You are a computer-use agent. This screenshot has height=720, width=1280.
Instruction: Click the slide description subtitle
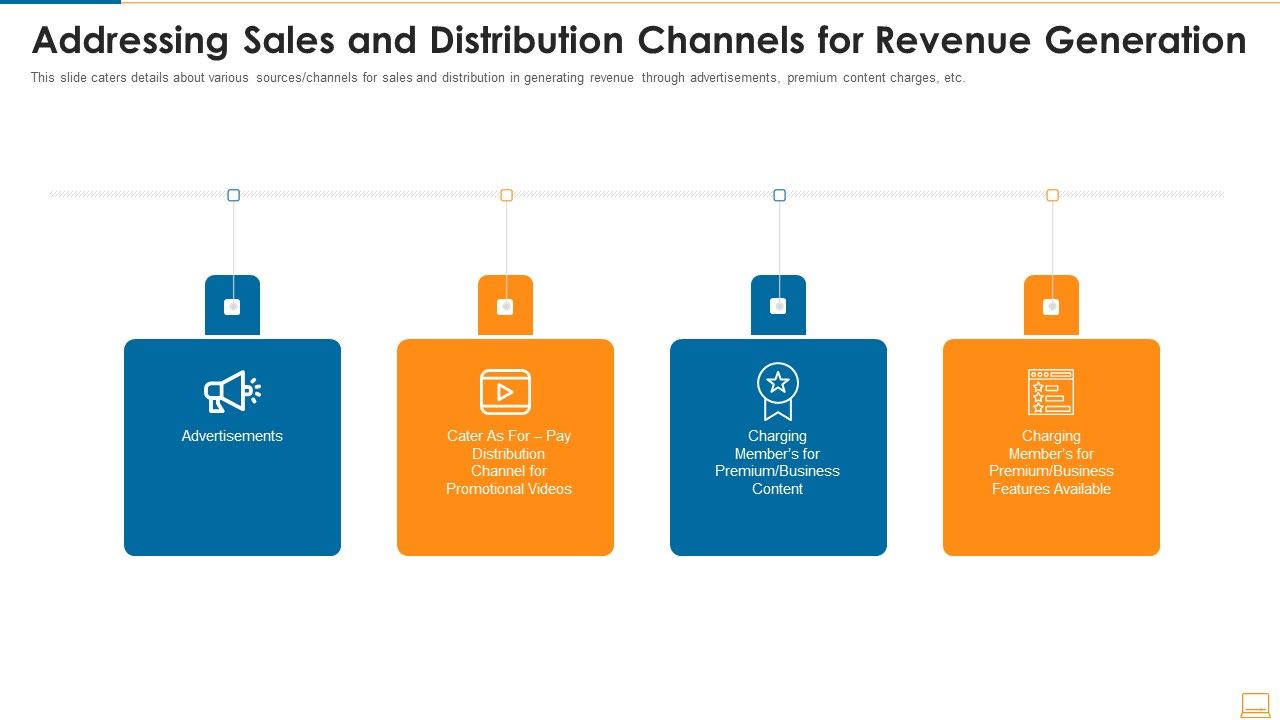pyautogui.click(x=498, y=78)
